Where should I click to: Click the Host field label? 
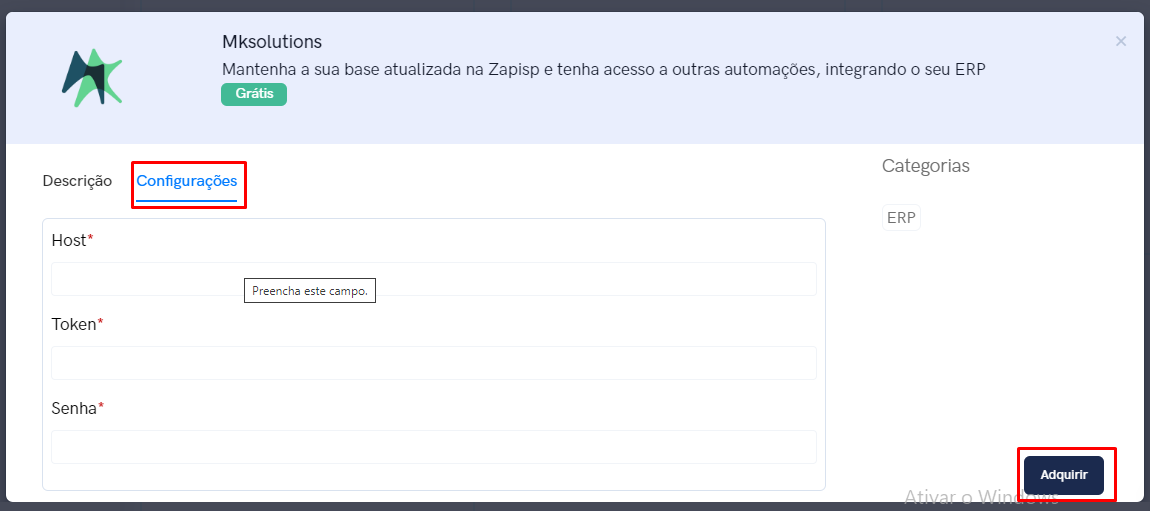pos(69,240)
